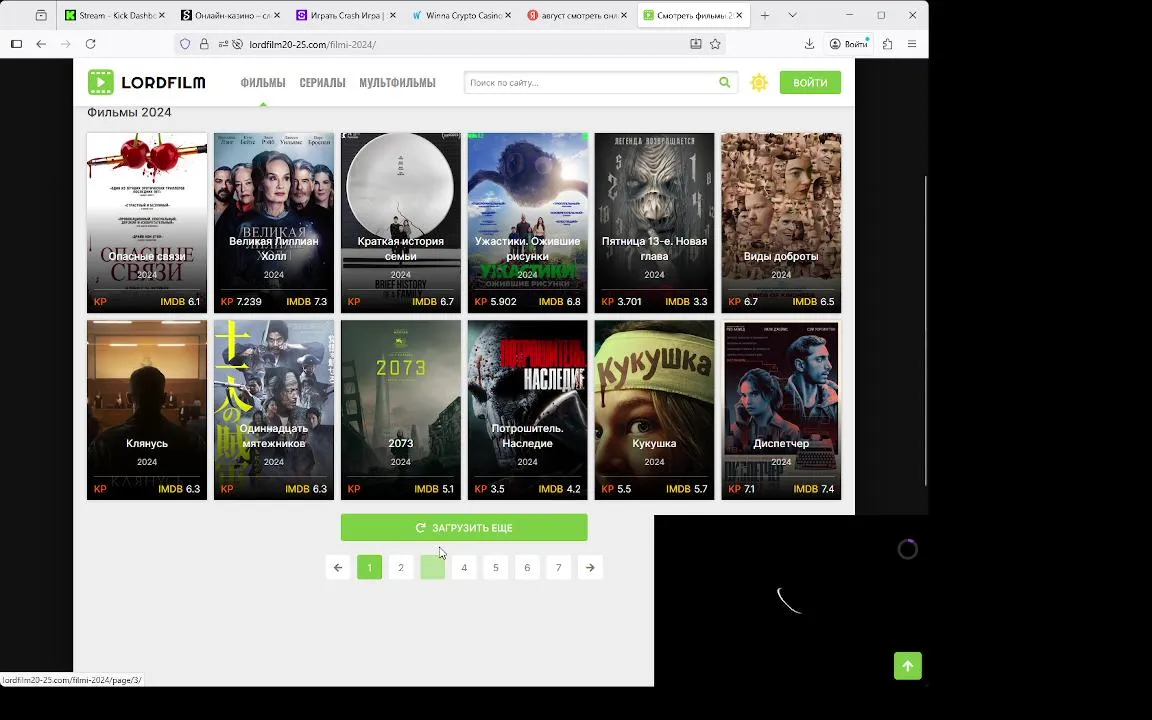1152x720 pixels.
Task: Open the Одиннадцать мятежников poster
Action: coord(273,410)
